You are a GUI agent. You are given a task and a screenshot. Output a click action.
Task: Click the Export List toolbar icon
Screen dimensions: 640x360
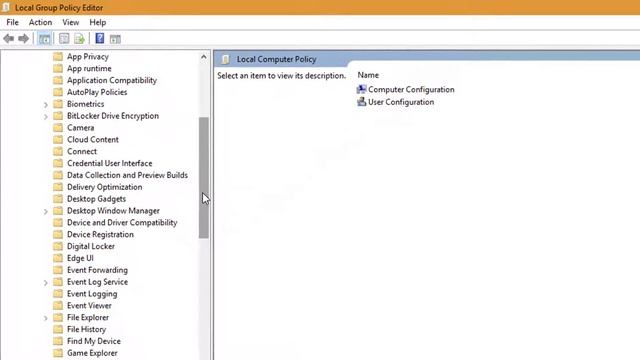[x=79, y=39]
